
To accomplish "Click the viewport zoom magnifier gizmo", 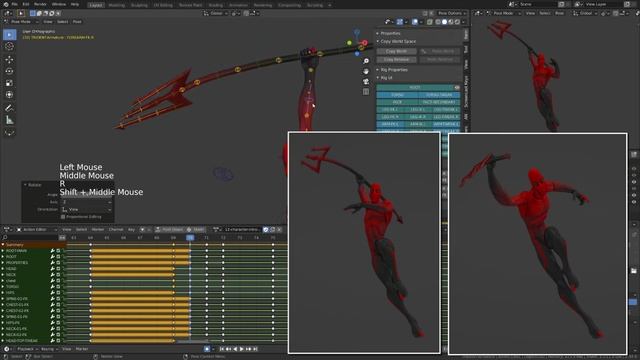I will (366, 61).
